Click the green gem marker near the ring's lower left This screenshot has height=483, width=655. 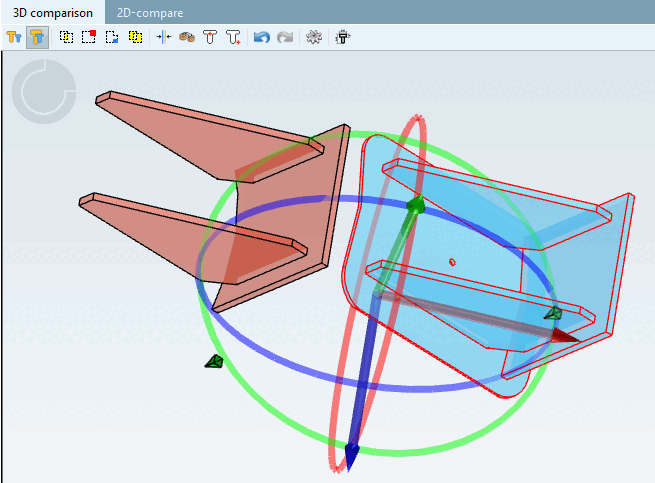(x=214, y=362)
